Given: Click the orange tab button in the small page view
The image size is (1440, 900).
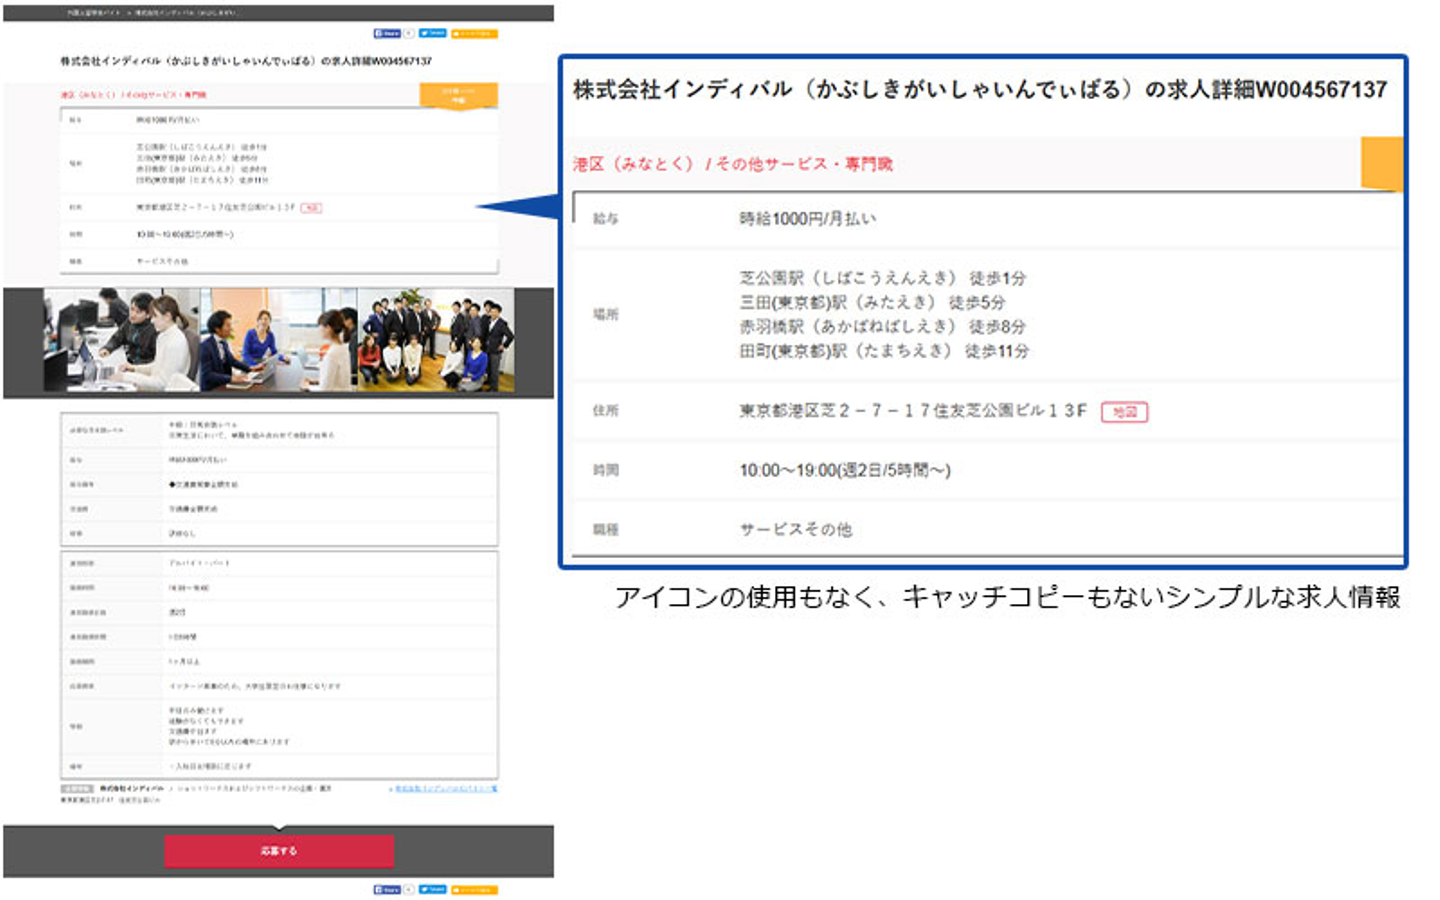Looking at the screenshot, I should click(x=458, y=96).
